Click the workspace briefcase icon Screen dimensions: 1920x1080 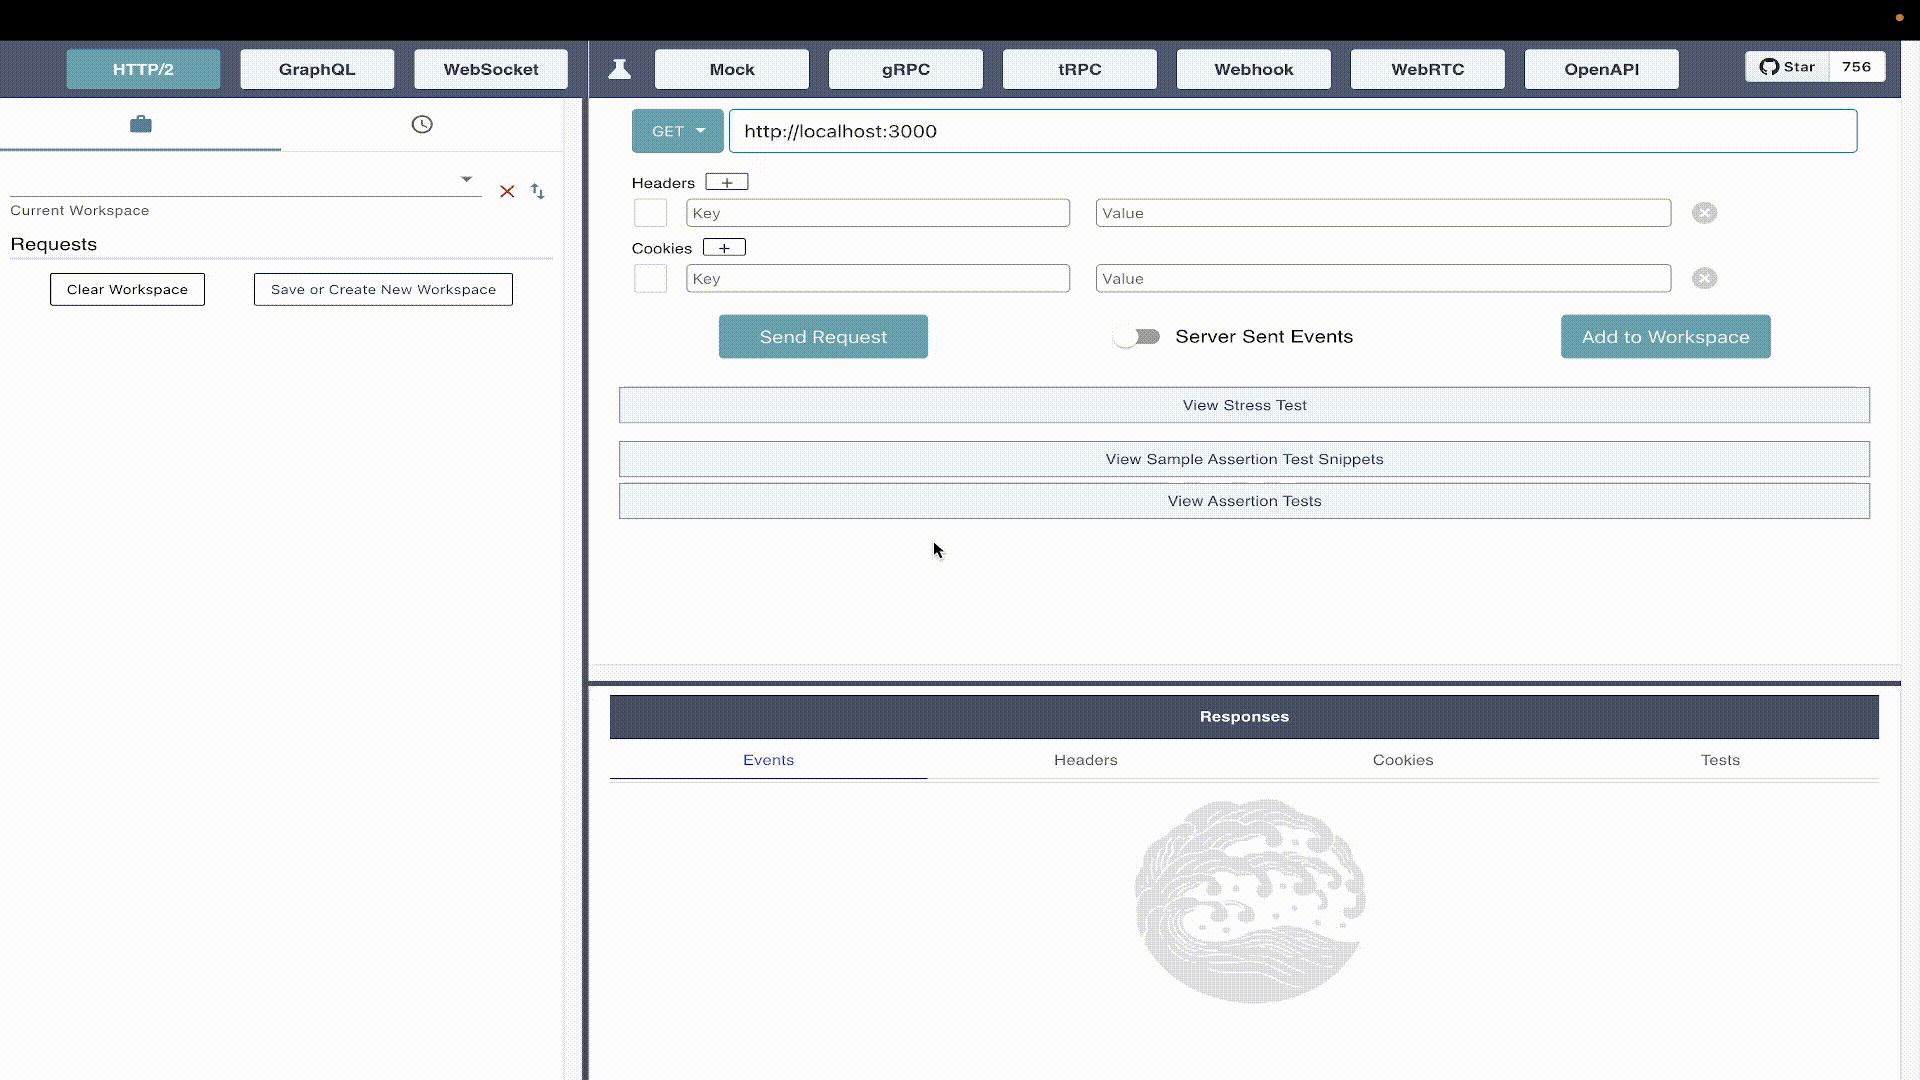point(141,123)
